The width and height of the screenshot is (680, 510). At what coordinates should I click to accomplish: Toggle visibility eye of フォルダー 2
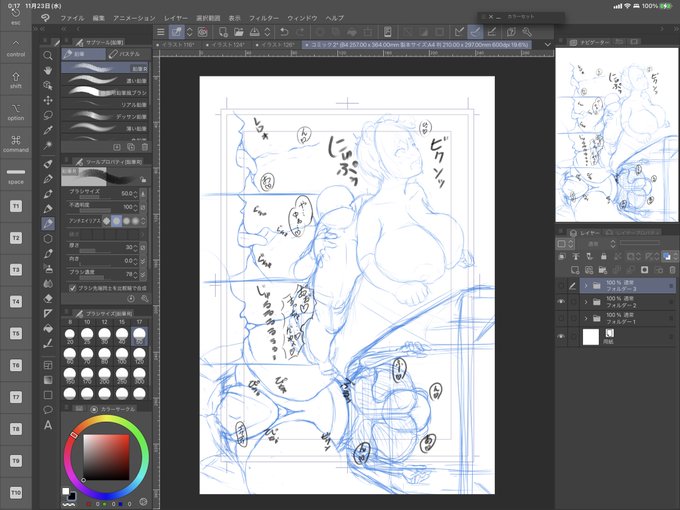coord(561,301)
